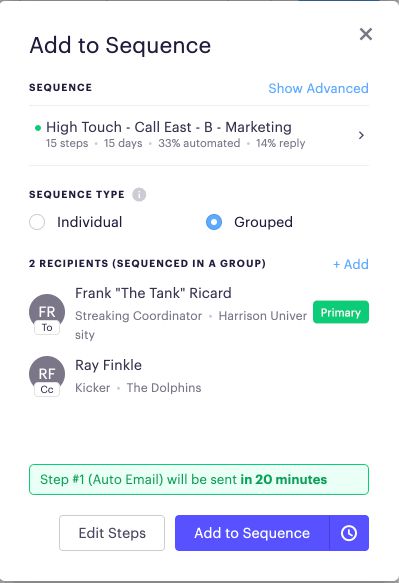Close the Add to Sequence dialog
399x583 pixels.
tap(366, 34)
